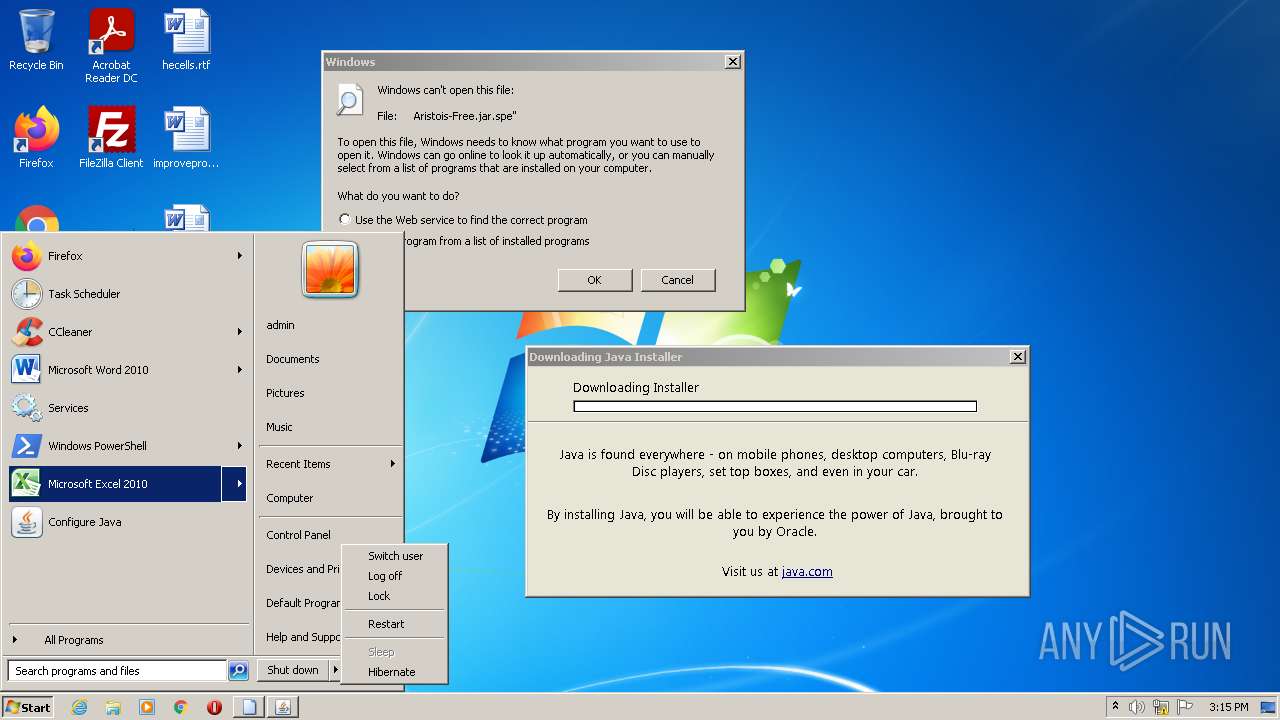Click OK in Windows can't open file dialog
The width and height of the screenshot is (1280, 720).
[594, 280]
